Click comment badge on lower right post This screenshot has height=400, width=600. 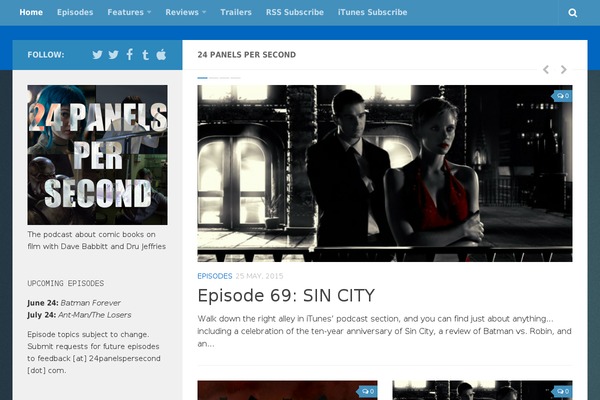562,391
